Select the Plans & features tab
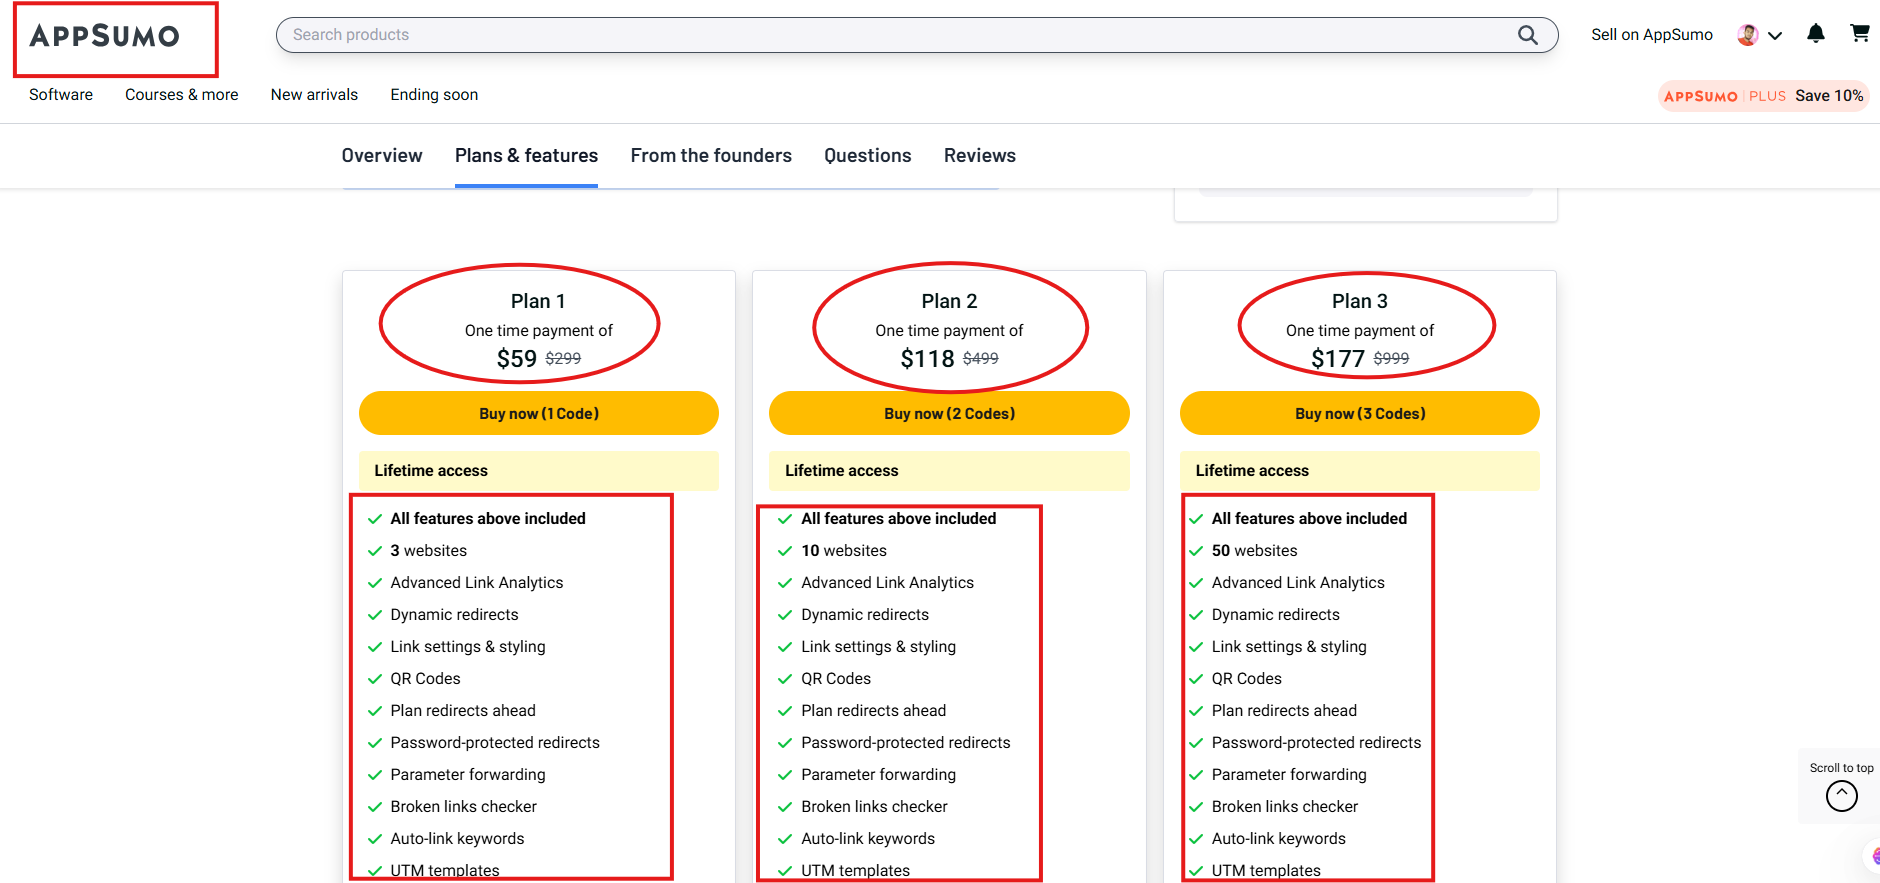 526,156
